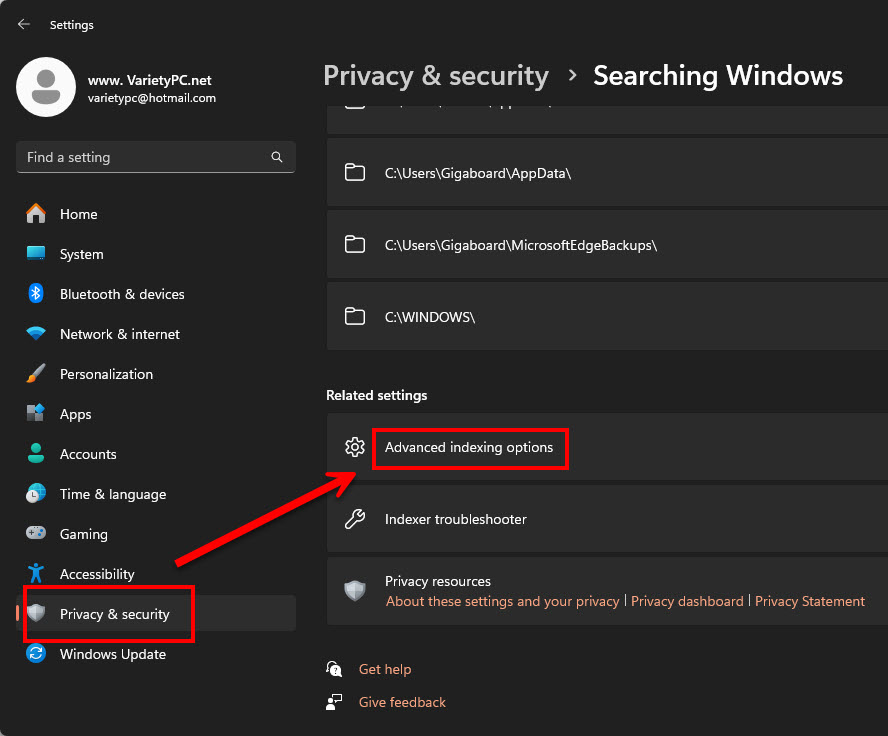Open About these settings and your privacy
The width and height of the screenshot is (888, 736).
click(502, 601)
